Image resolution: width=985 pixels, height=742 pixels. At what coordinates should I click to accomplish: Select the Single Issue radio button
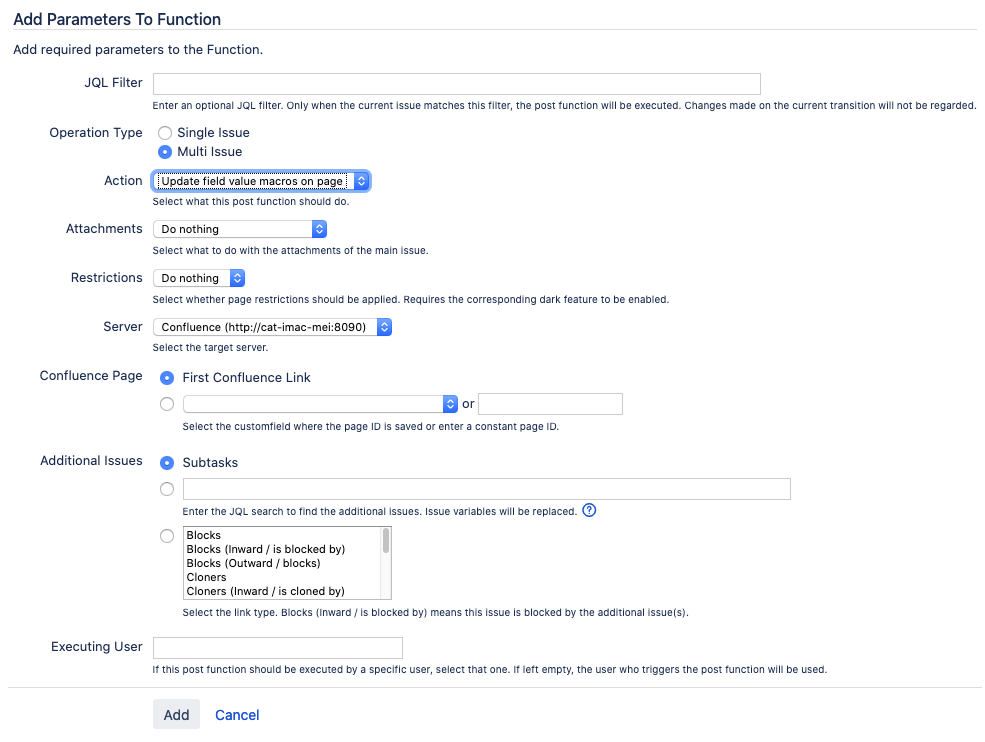click(x=165, y=132)
